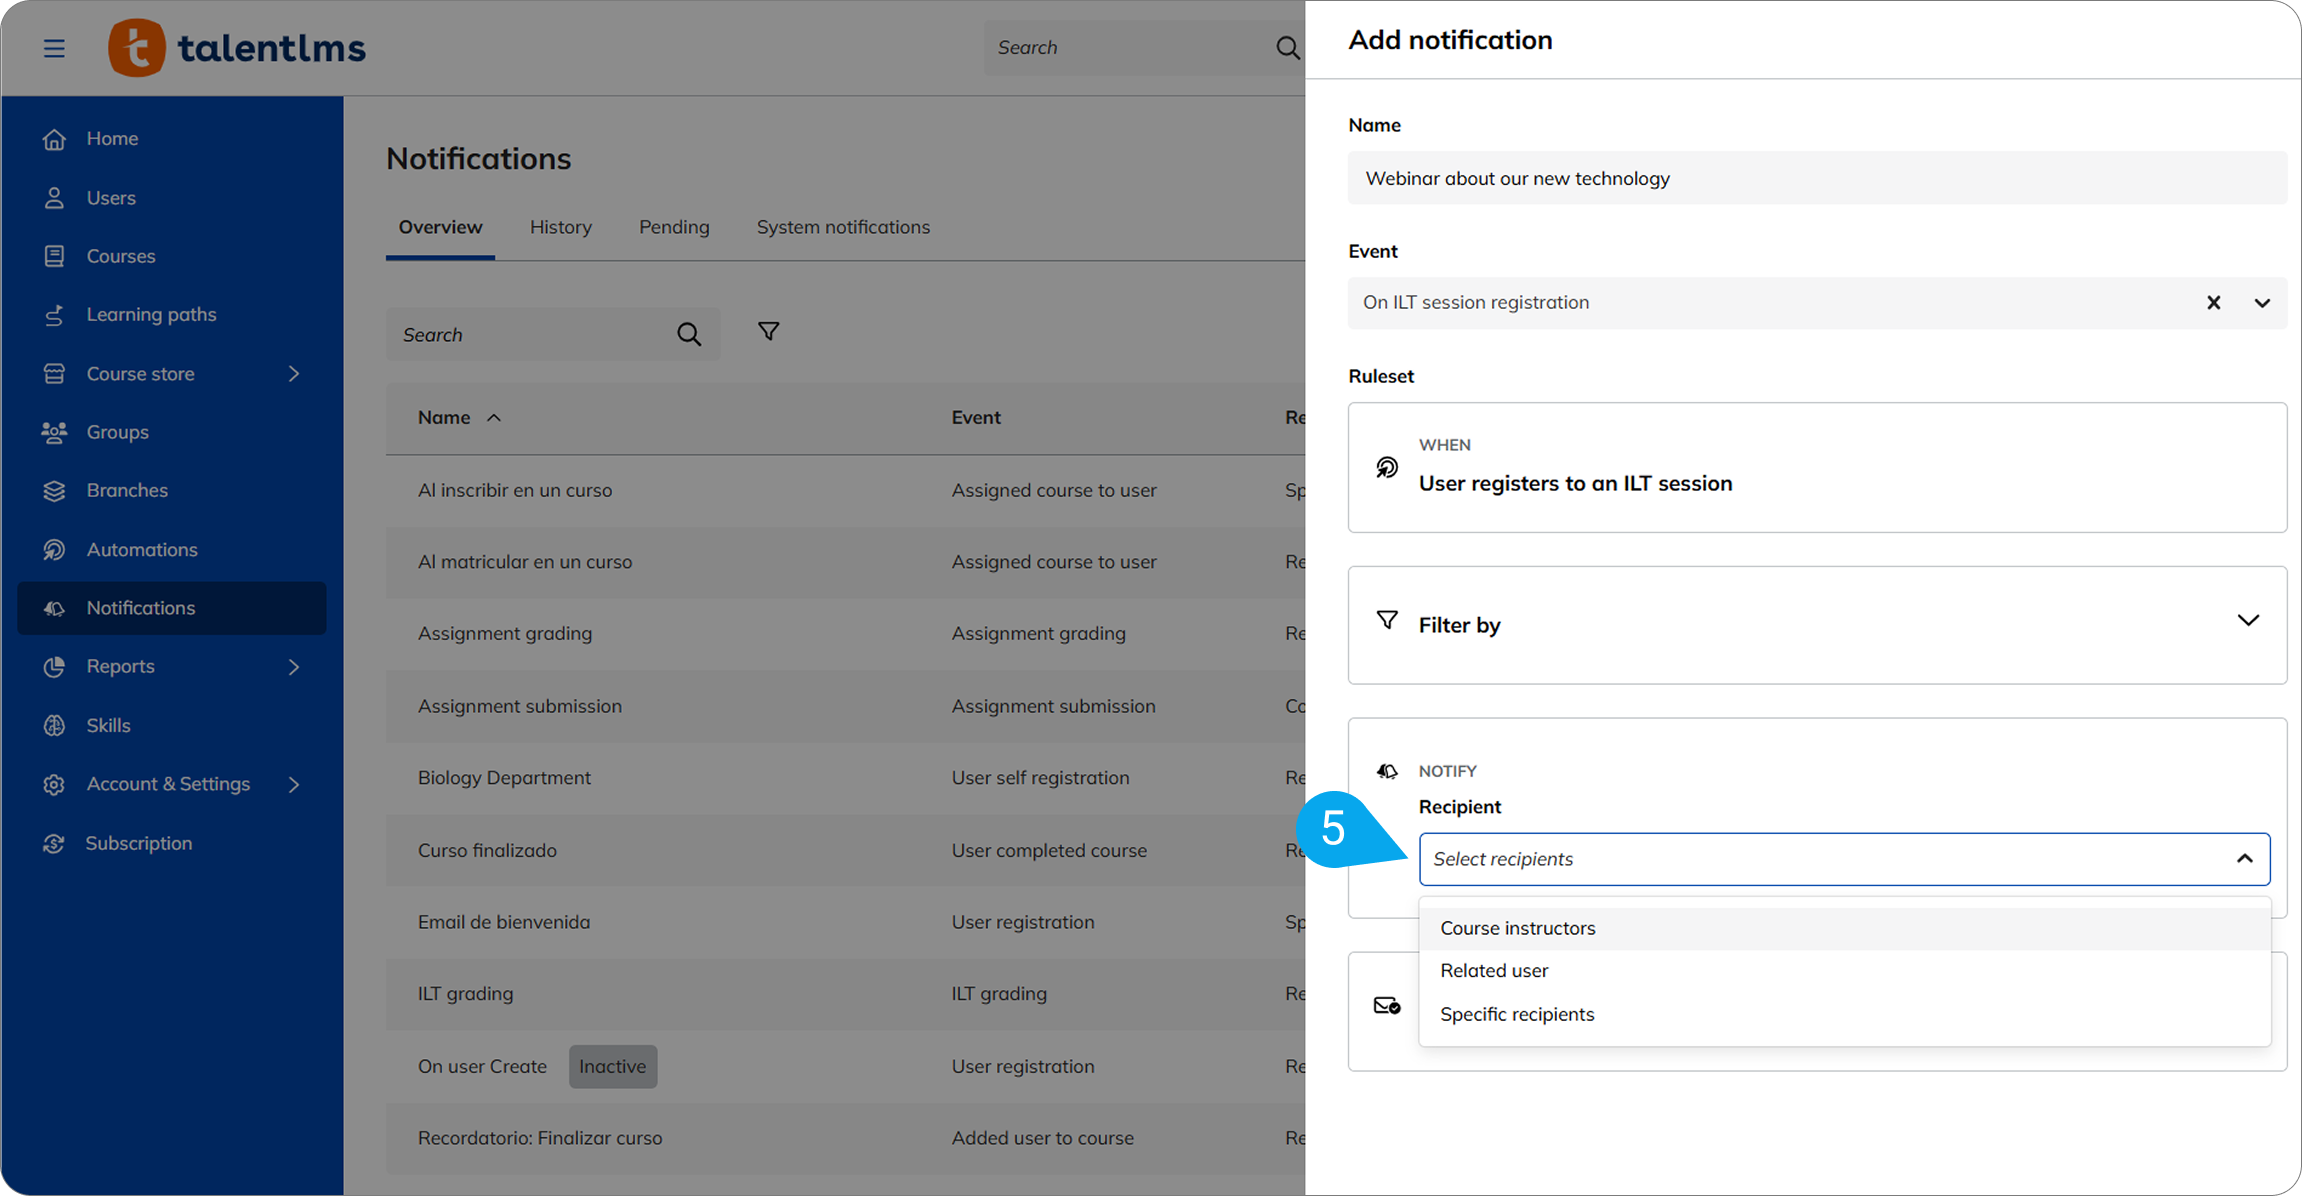Click the hamburger menu icon

click(x=54, y=48)
